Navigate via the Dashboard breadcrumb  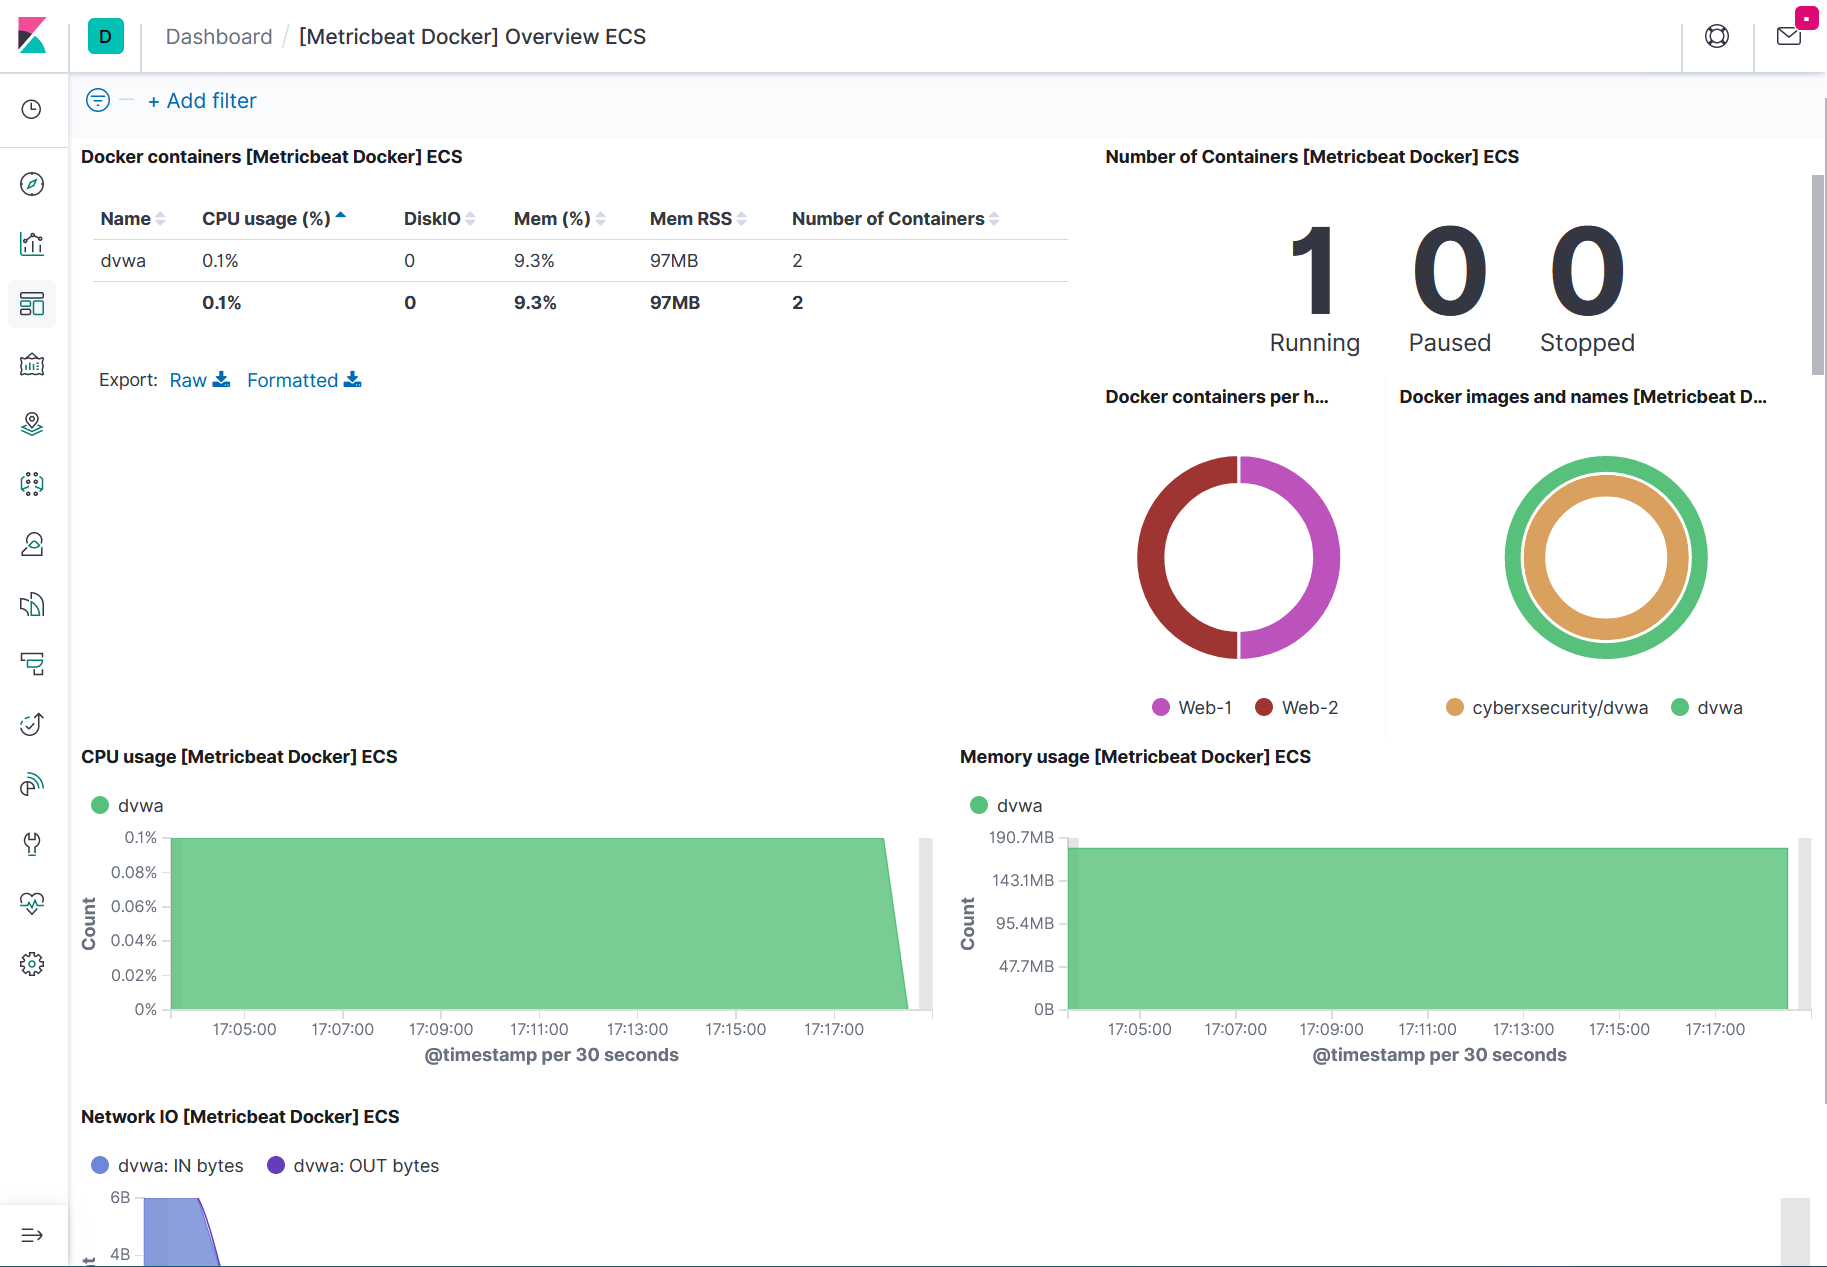click(x=218, y=36)
